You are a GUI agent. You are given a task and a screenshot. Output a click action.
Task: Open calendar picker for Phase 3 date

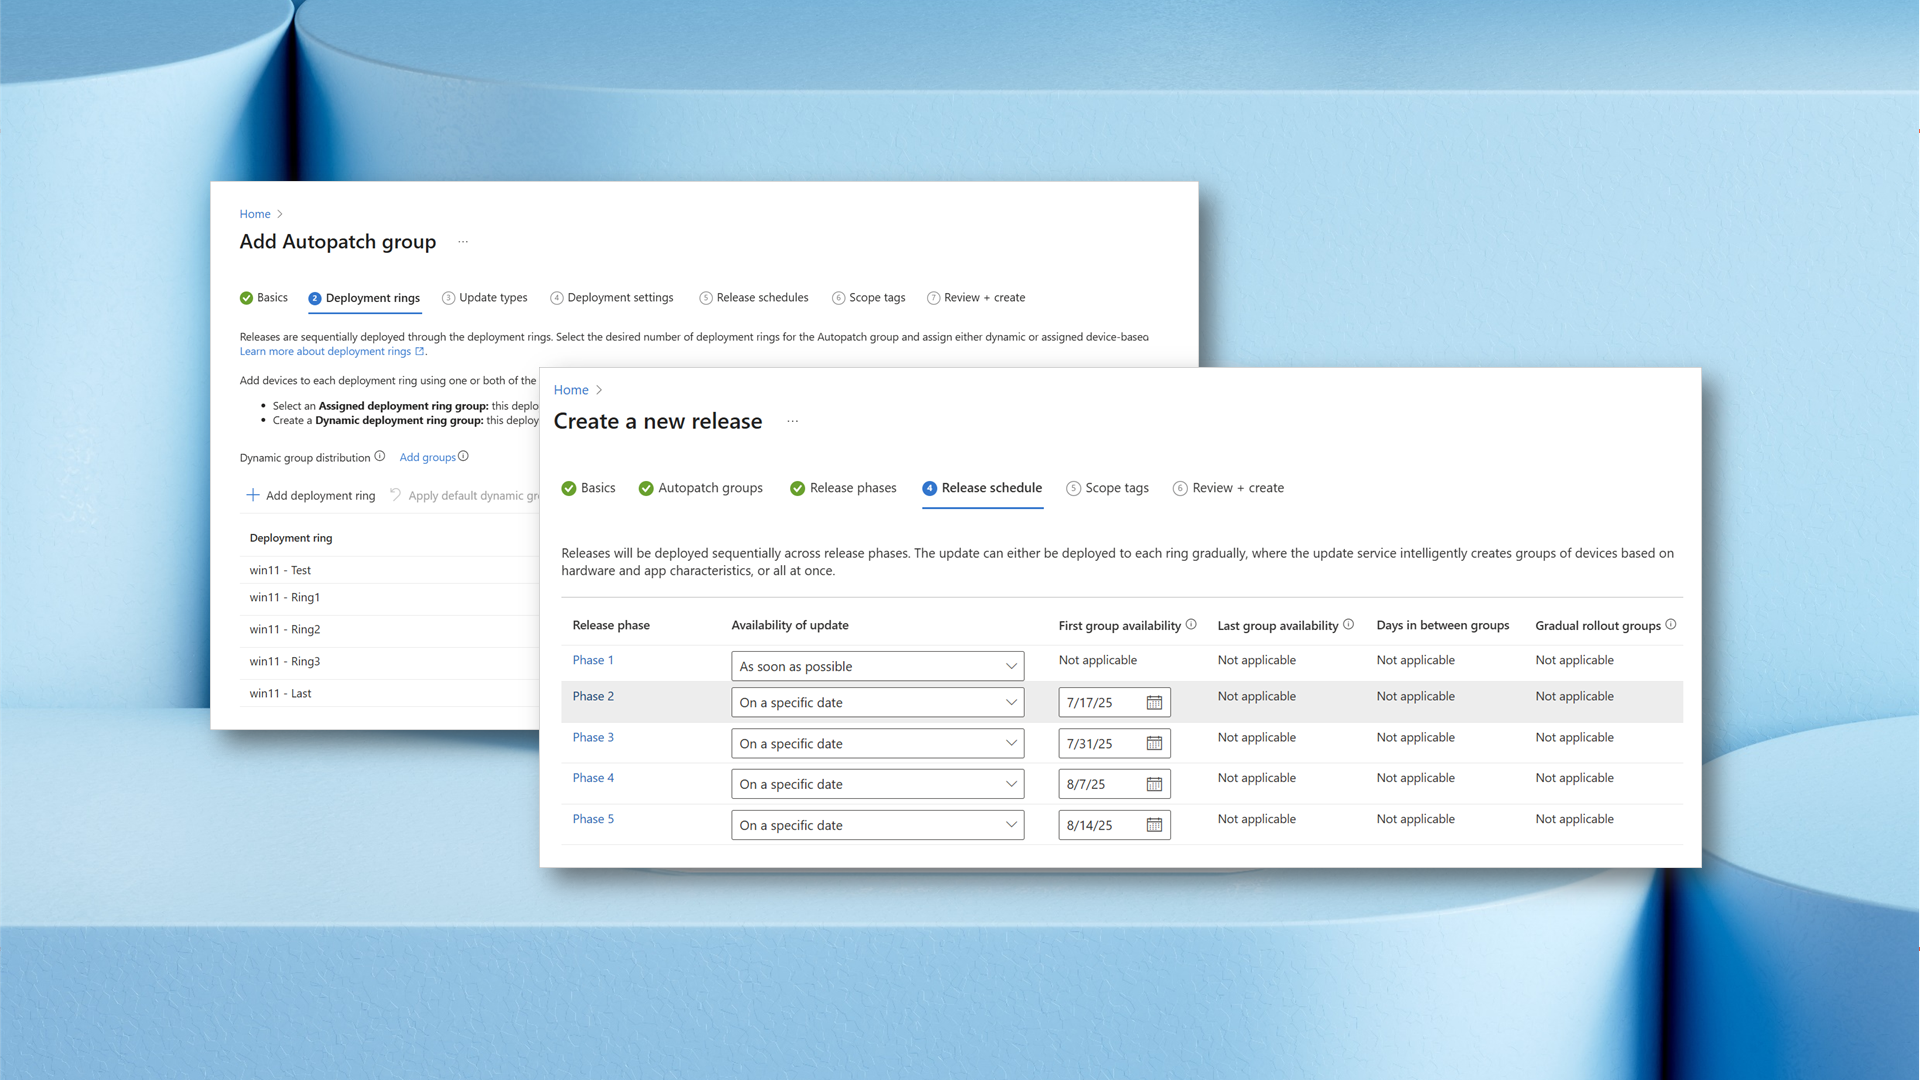point(1154,744)
